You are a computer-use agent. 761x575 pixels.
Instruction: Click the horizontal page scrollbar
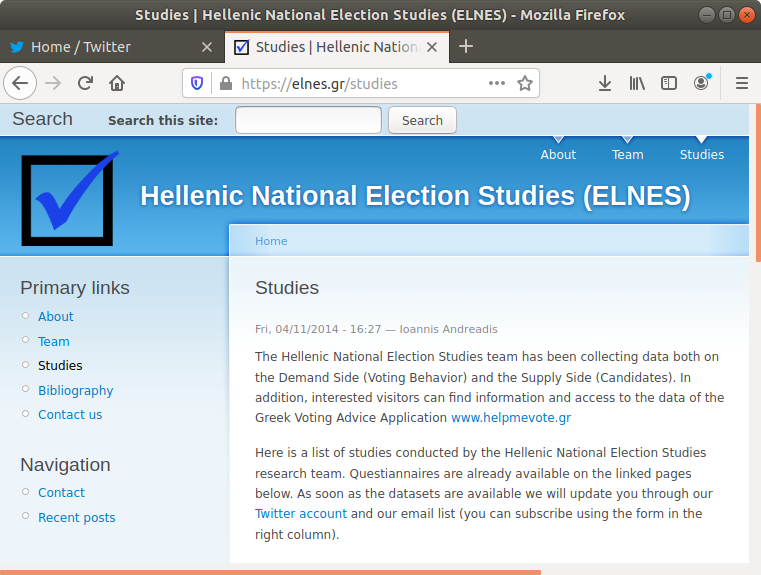click(270, 573)
